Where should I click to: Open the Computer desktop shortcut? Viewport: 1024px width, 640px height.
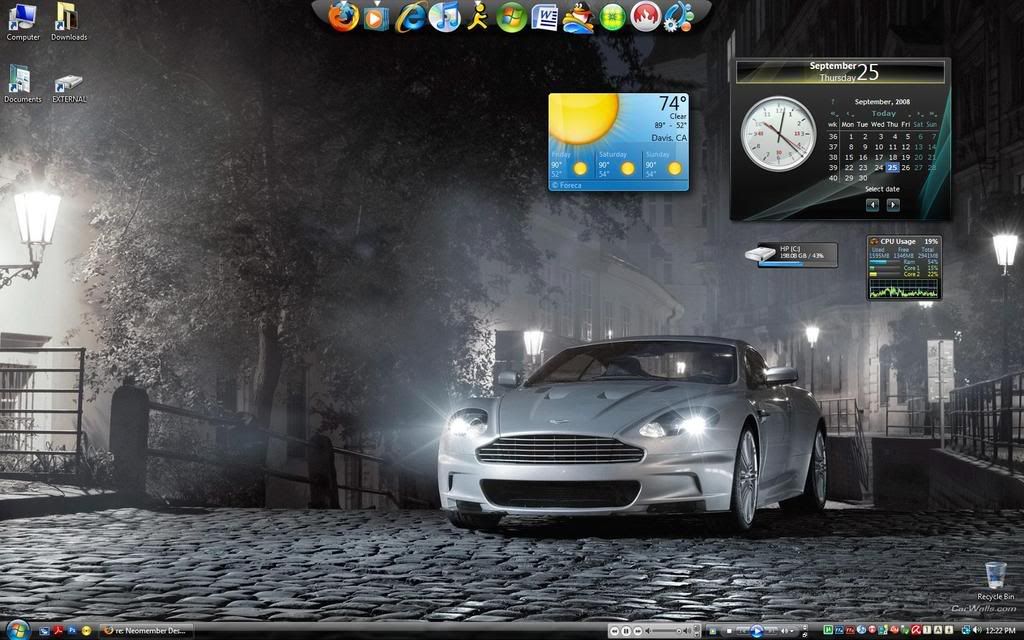coord(22,18)
